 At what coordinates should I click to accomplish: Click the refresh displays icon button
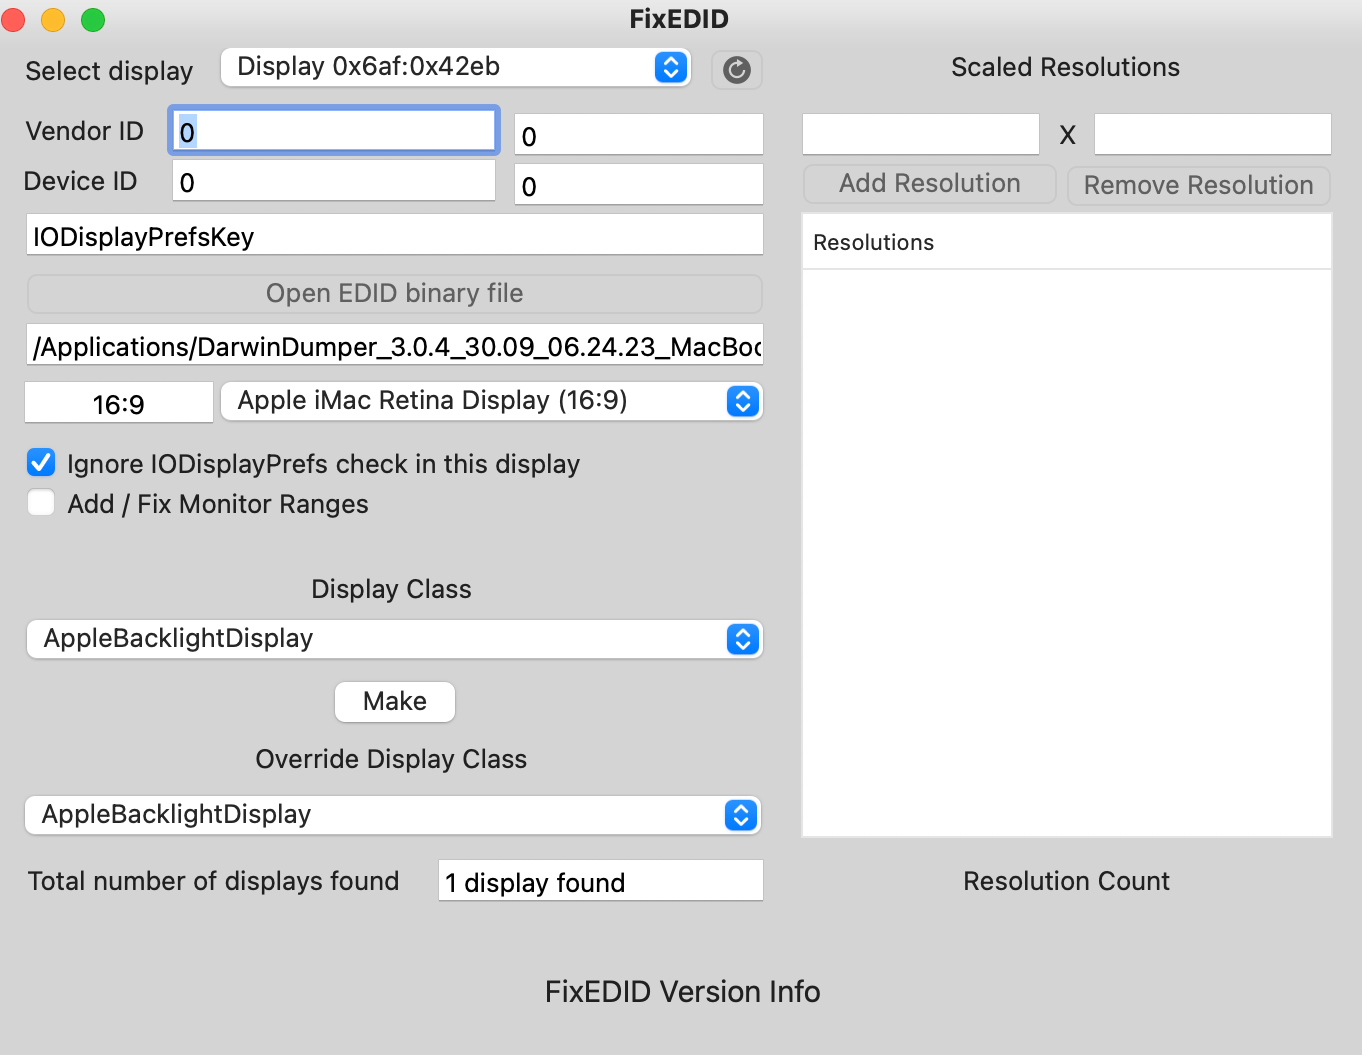pyautogui.click(x=737, y=69)
